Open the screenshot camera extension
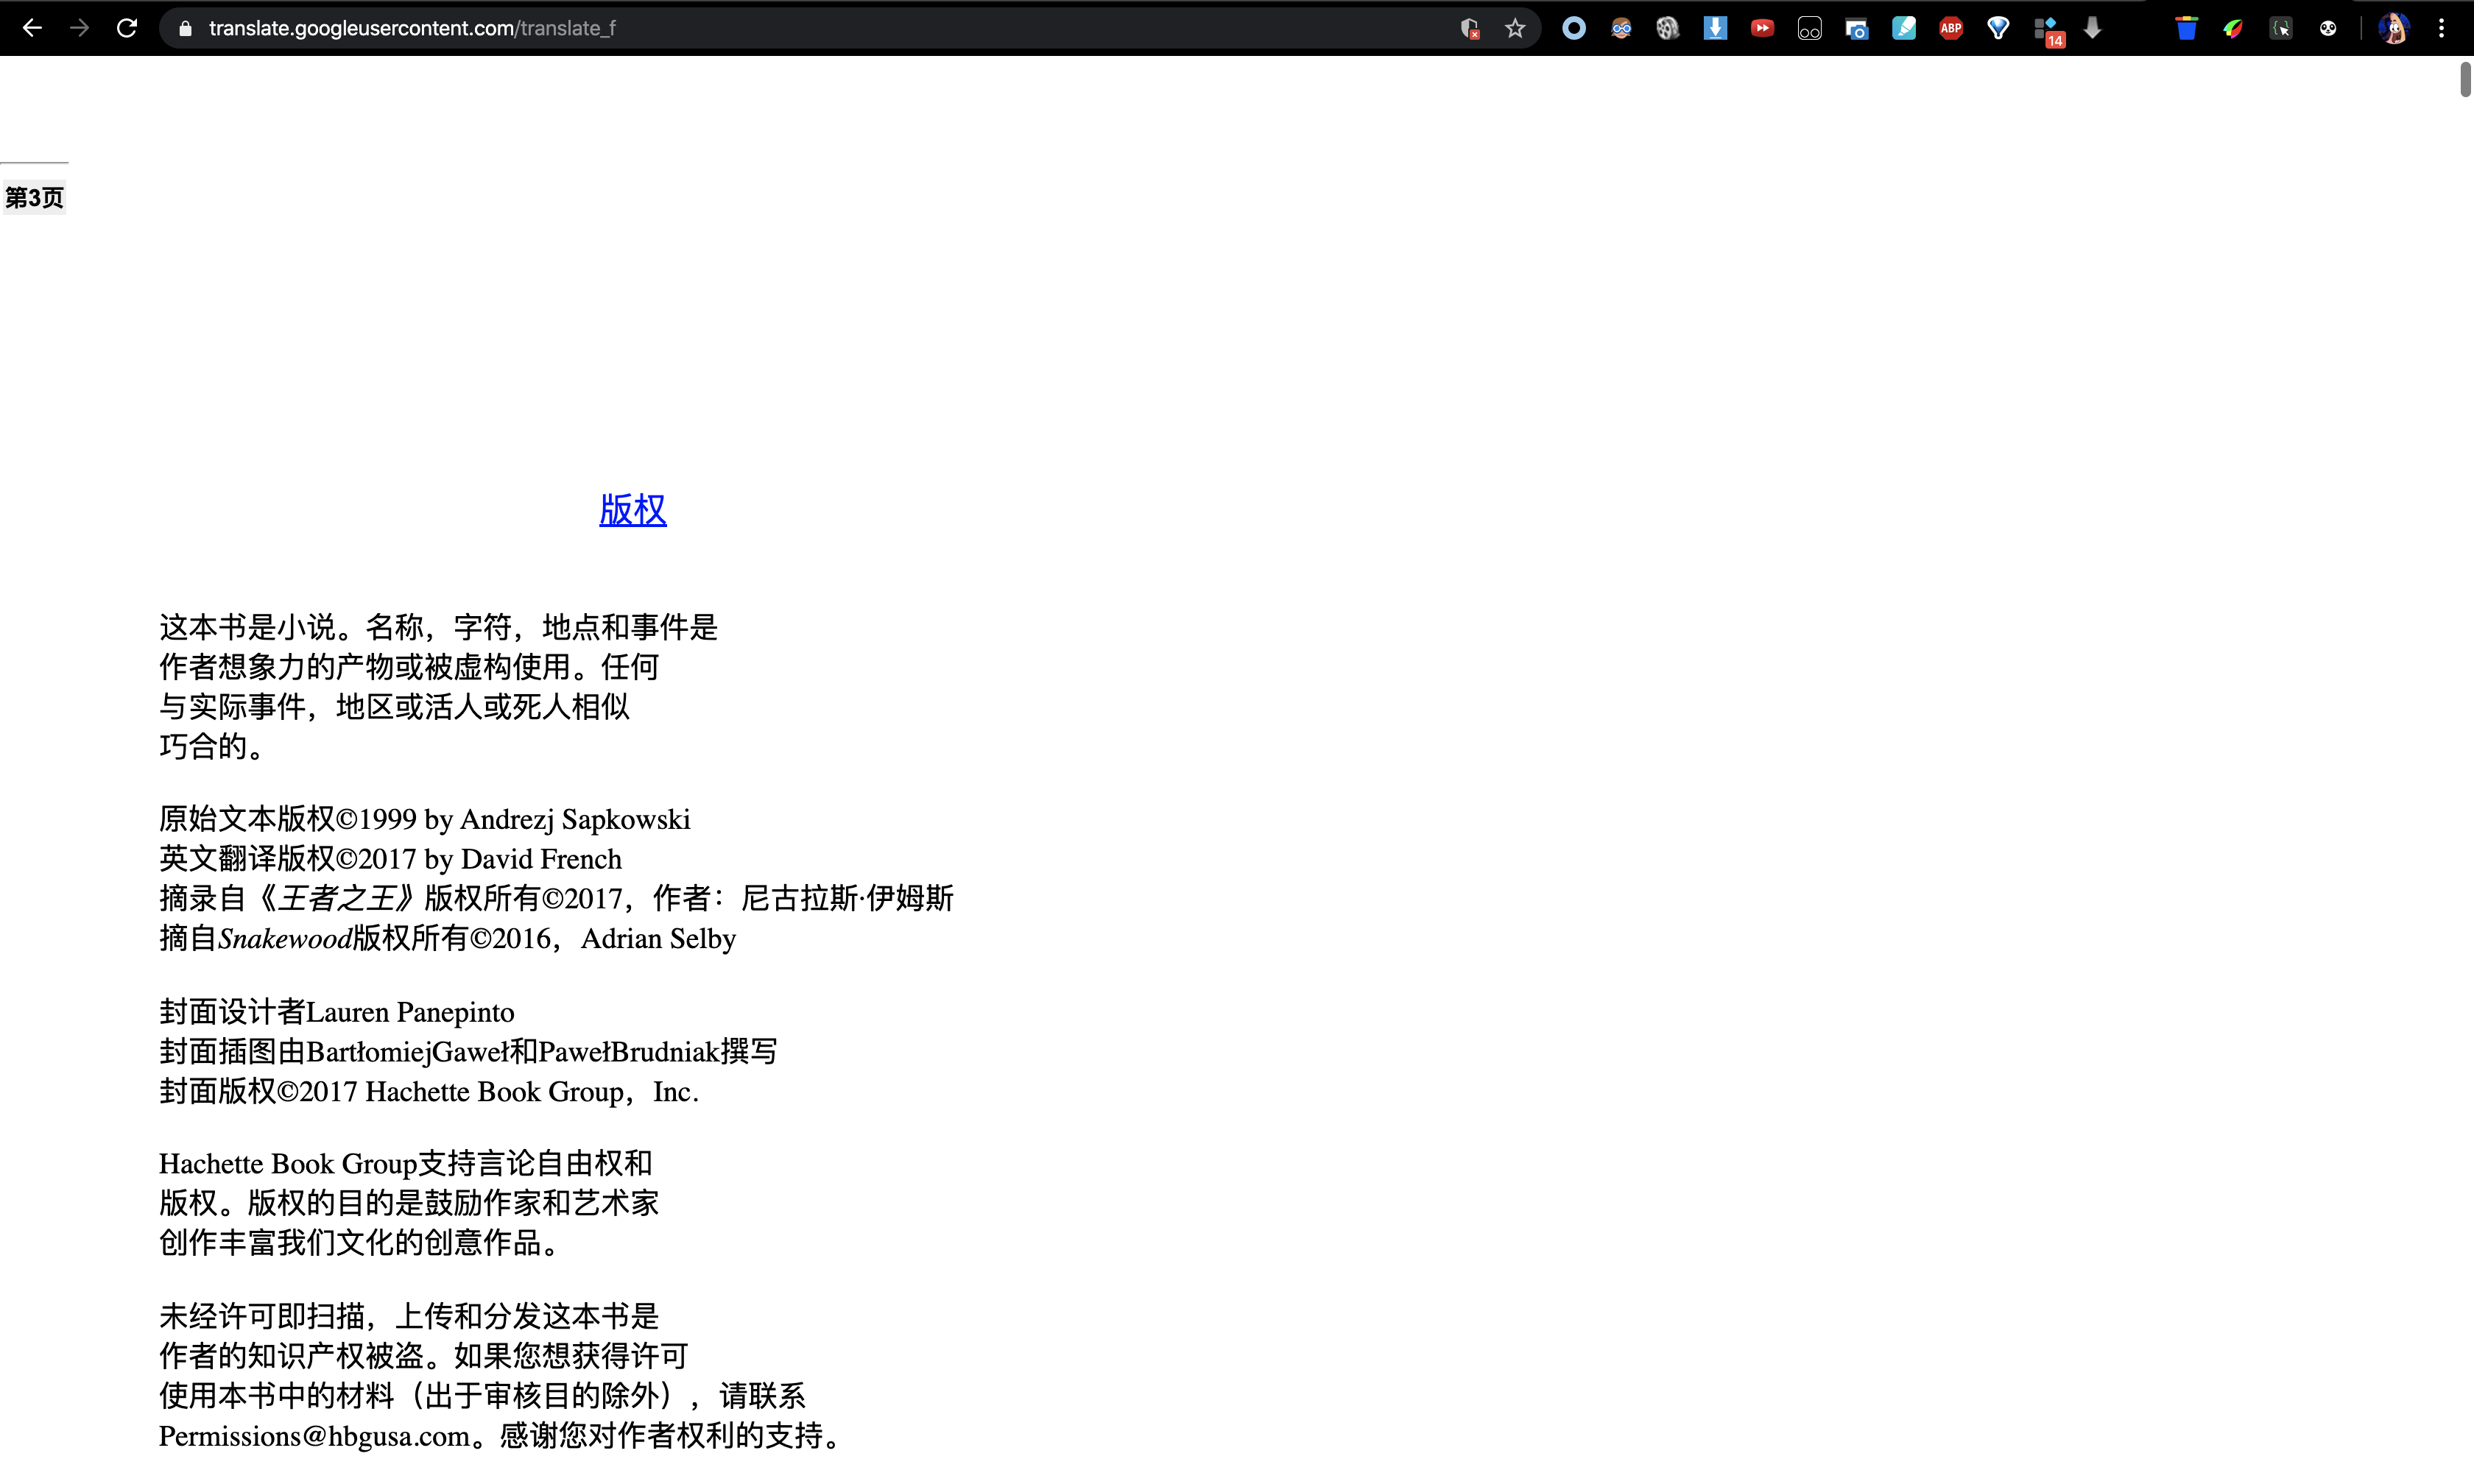This screenshot has width=2474, height=1484. 1857,29
